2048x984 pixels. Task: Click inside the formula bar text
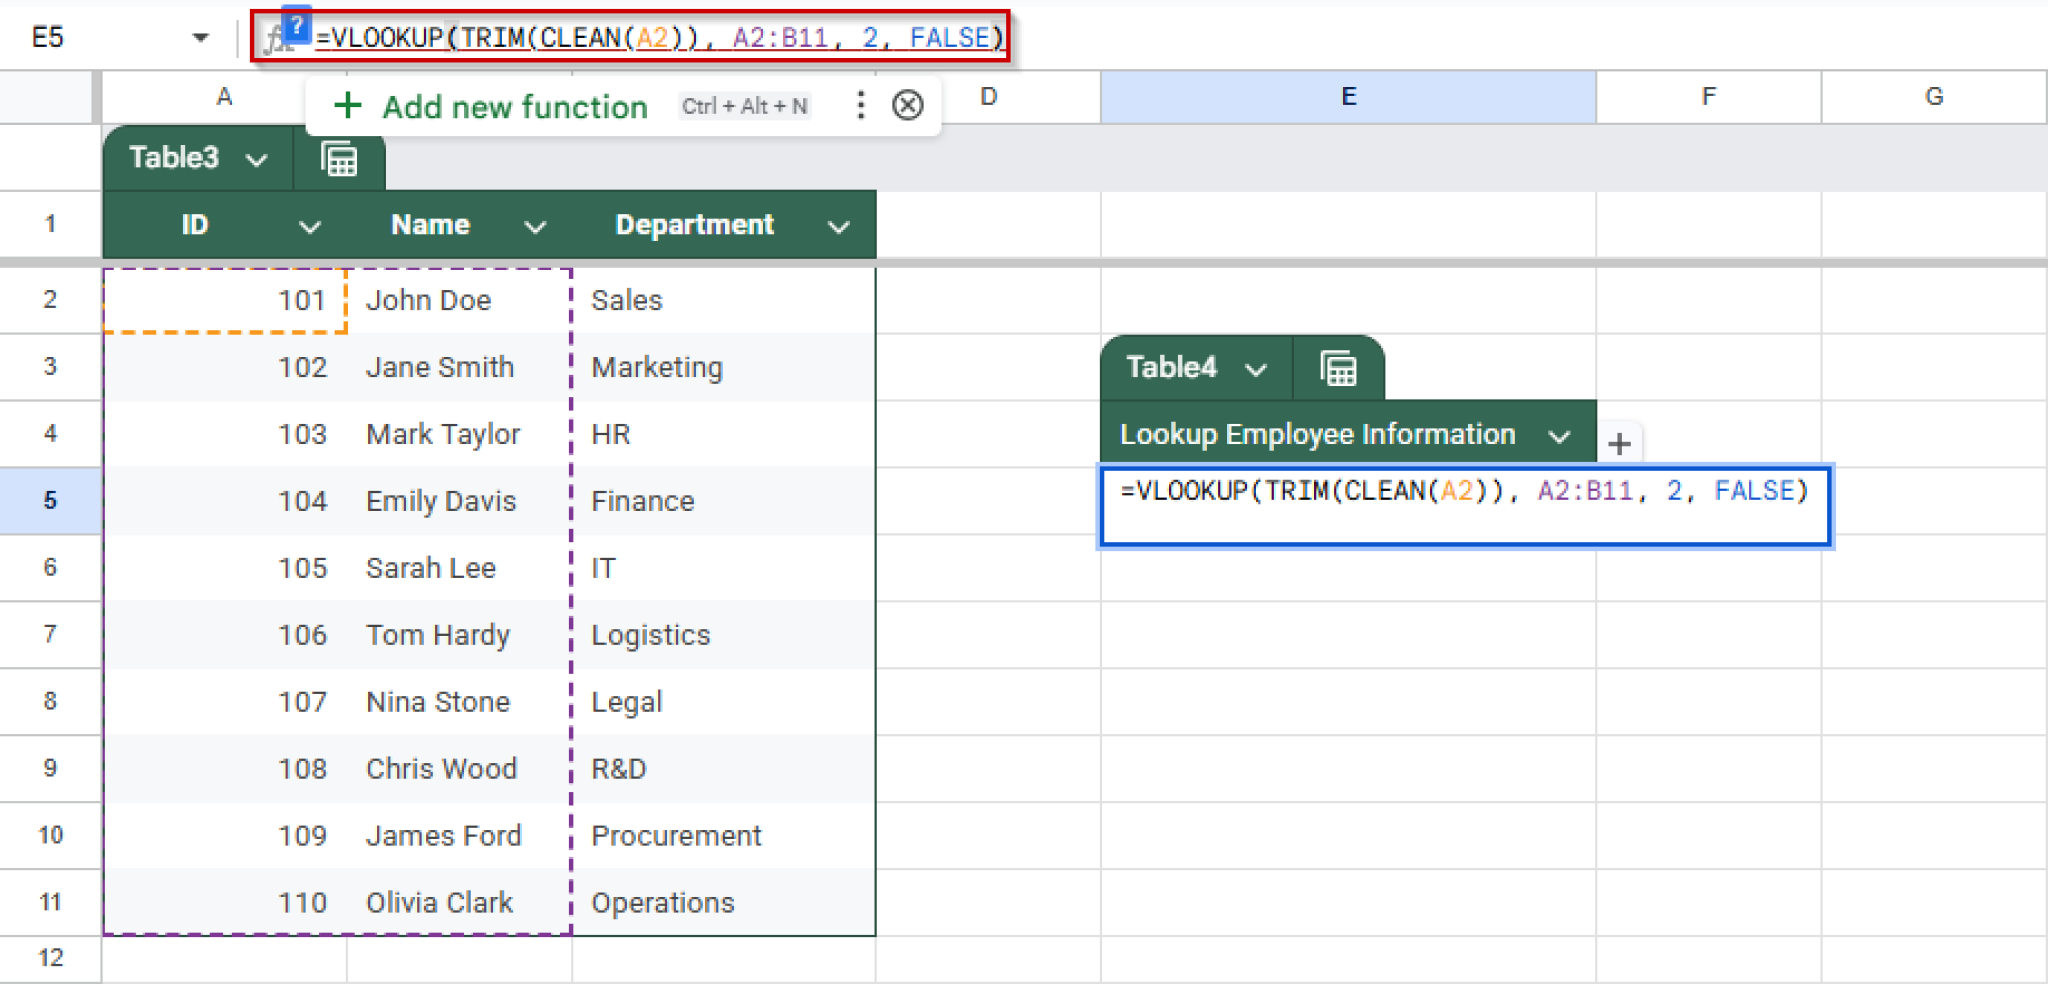click(660, 38)
